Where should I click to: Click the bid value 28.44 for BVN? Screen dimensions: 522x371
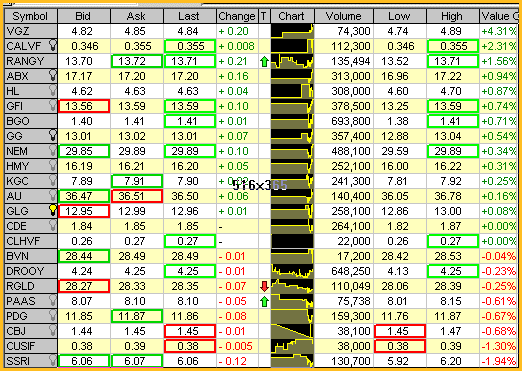click(84, 256)
